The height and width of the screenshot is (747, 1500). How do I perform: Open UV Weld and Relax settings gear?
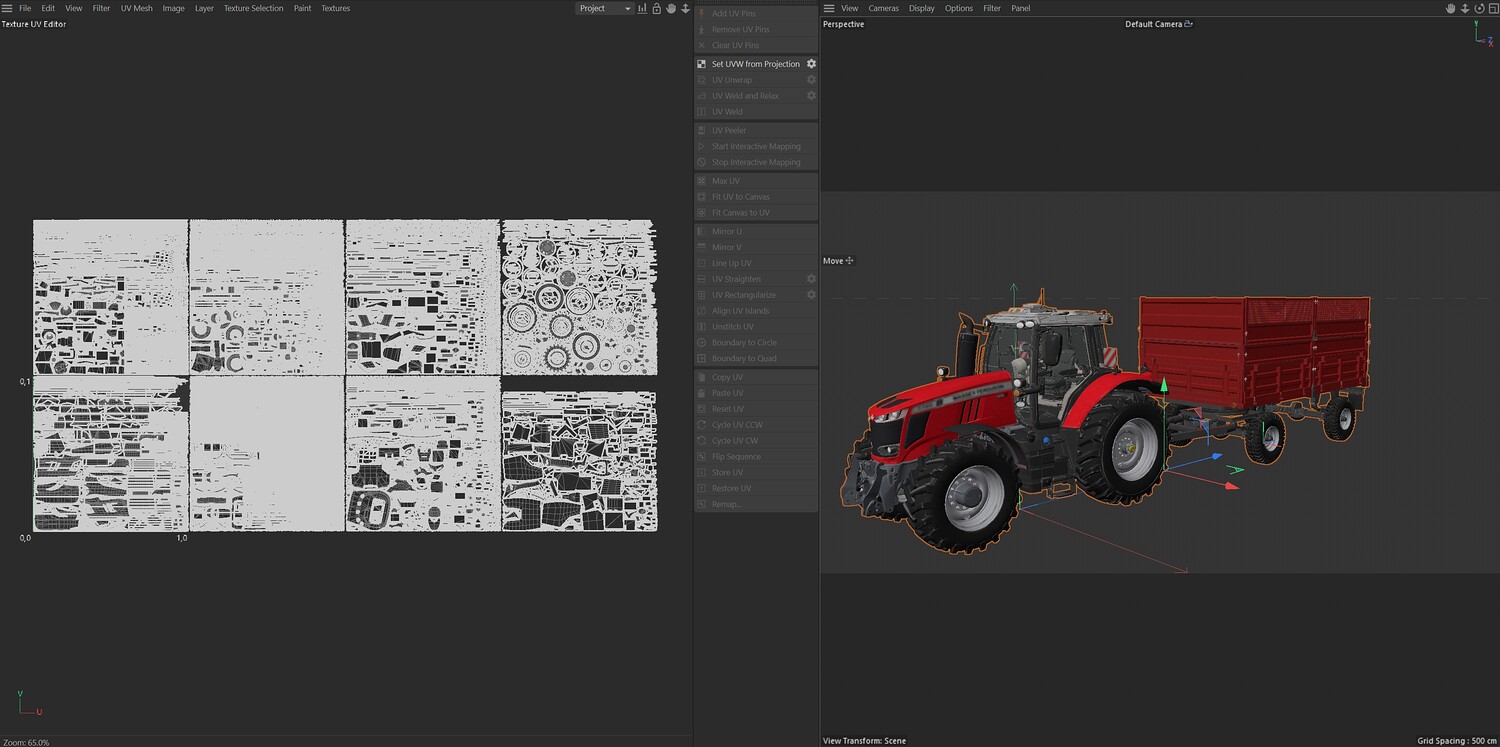click(x=811, y=96)
